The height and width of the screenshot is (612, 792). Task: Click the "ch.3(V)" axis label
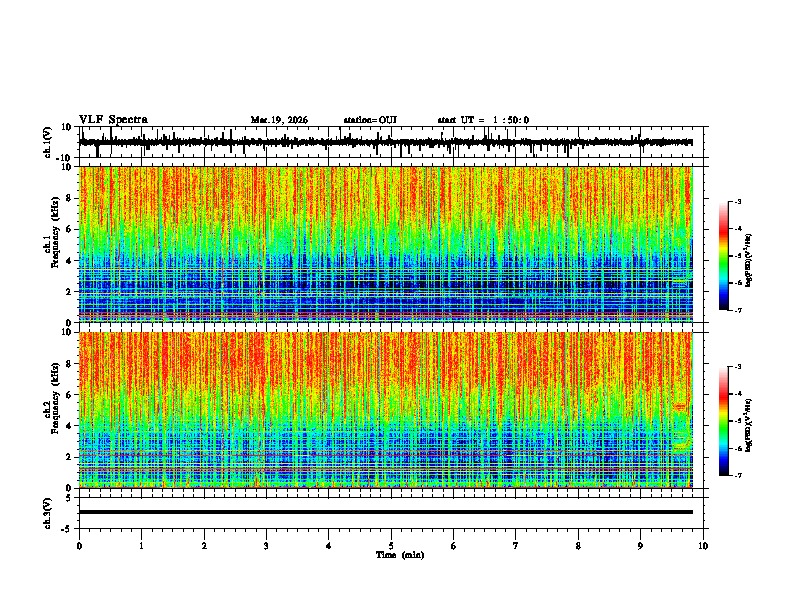(x=48, y=513)
